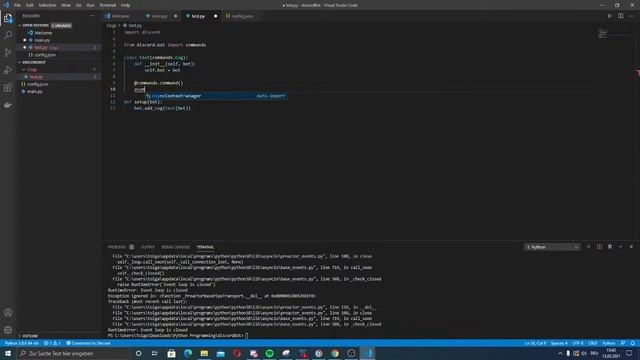Viewport: 640px width, 360px height.
Task: Open the Explorer view in activity bar
Action: pos(8,18)
